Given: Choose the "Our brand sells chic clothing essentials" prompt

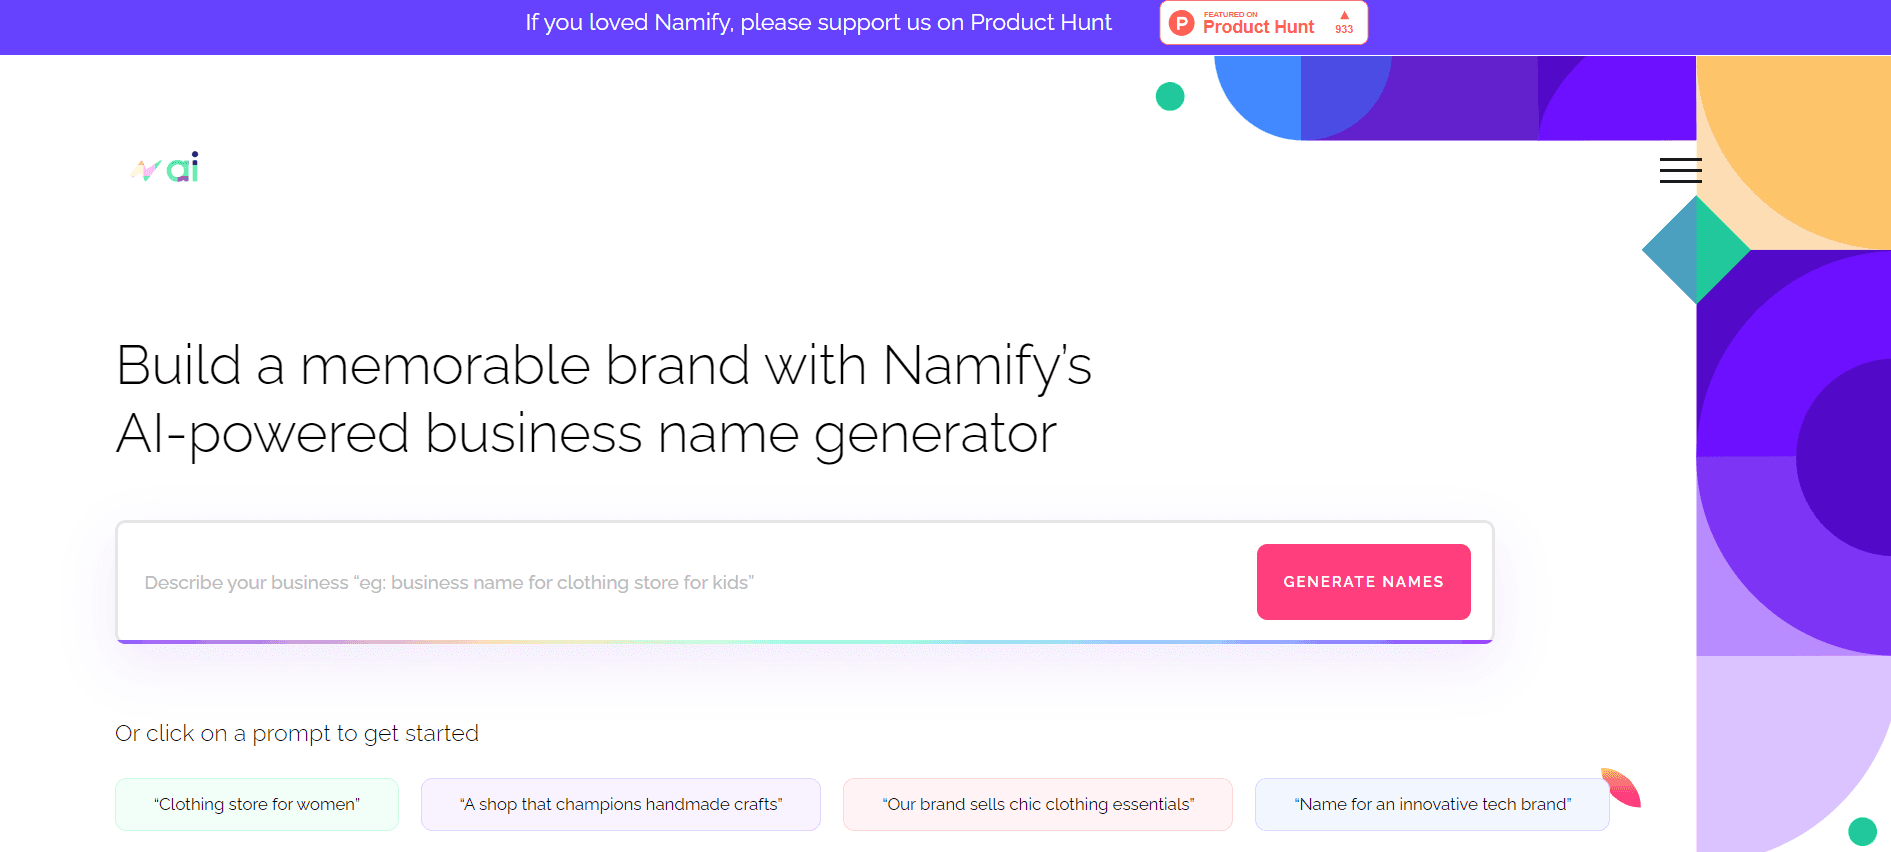Looking at the screenshot, I should pyautogui.click(x=1037, y=804).
